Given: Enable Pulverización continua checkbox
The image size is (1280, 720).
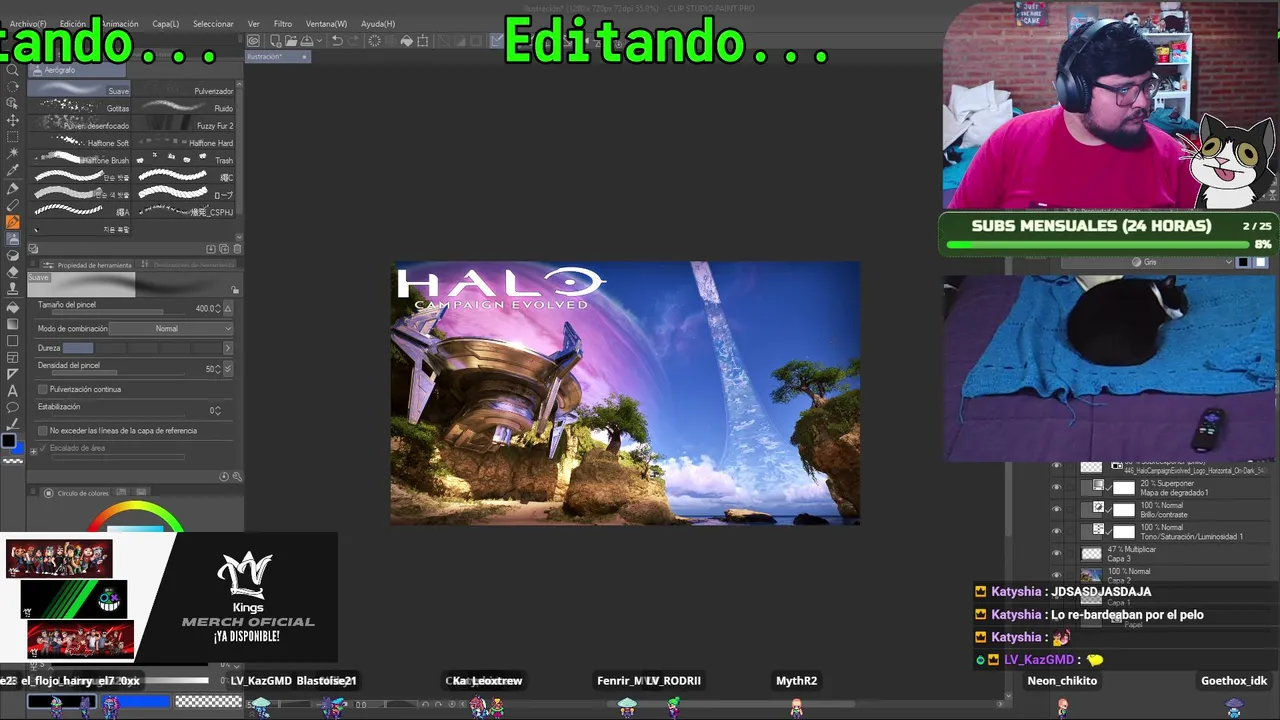Looking at the screenshot, I should point(42,389).
